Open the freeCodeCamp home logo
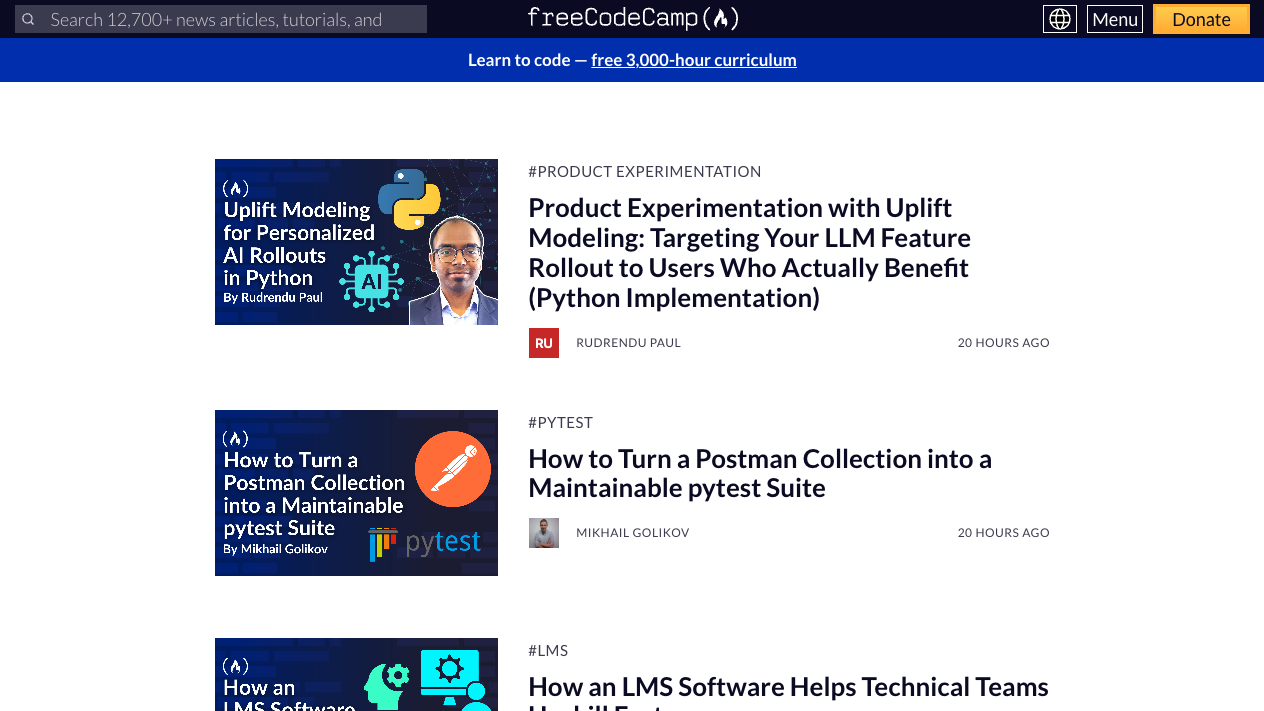Viewport: 1264px width, 711px height. tap(633, 18)
